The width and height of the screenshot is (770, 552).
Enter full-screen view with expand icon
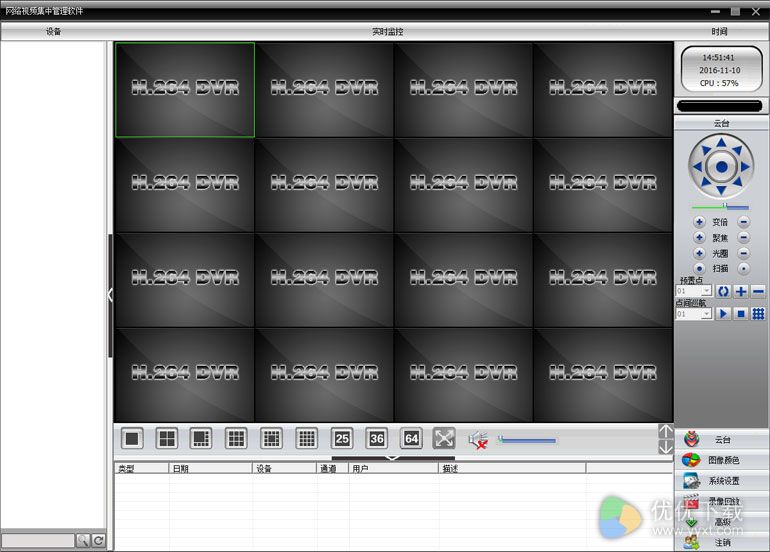tap(444, 439)
